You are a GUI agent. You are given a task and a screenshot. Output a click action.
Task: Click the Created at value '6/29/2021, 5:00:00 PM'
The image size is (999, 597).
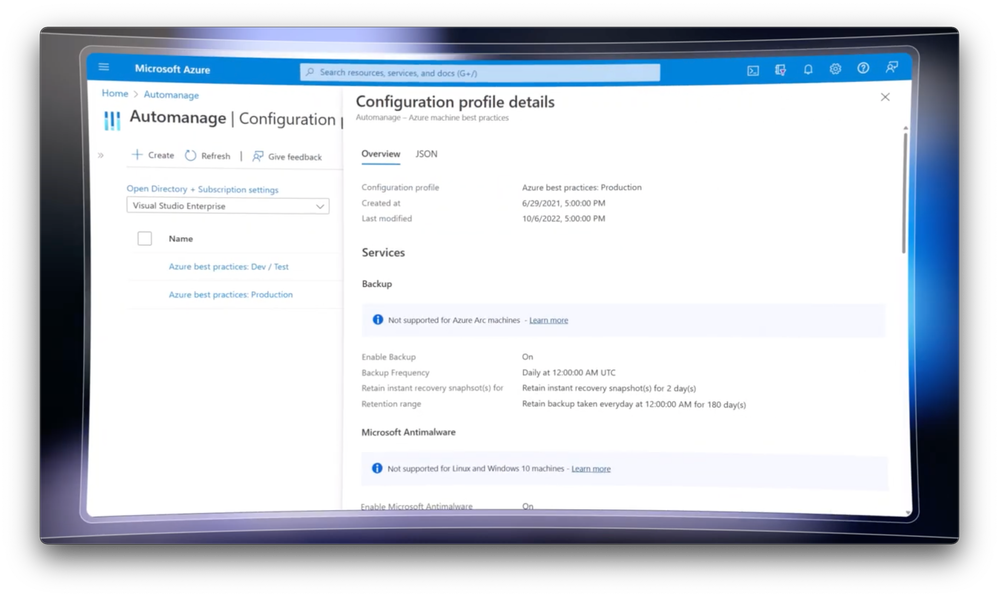[564, 203]
